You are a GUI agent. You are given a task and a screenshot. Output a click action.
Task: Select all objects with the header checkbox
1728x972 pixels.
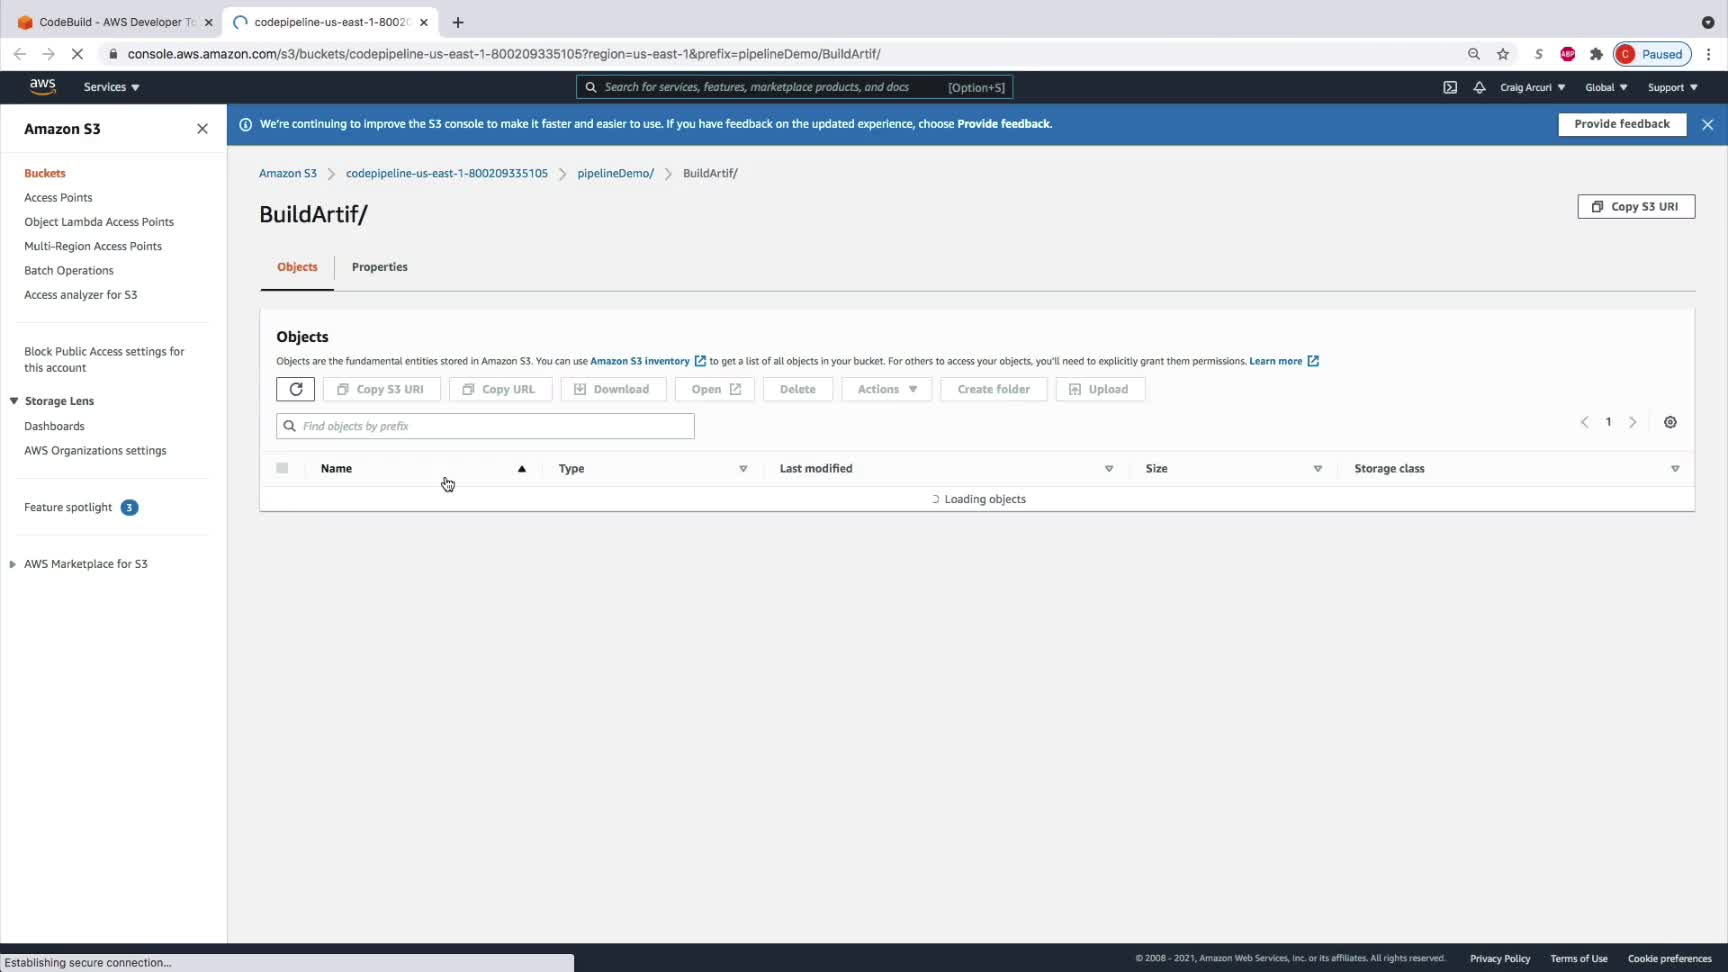[x=282, y=468]
